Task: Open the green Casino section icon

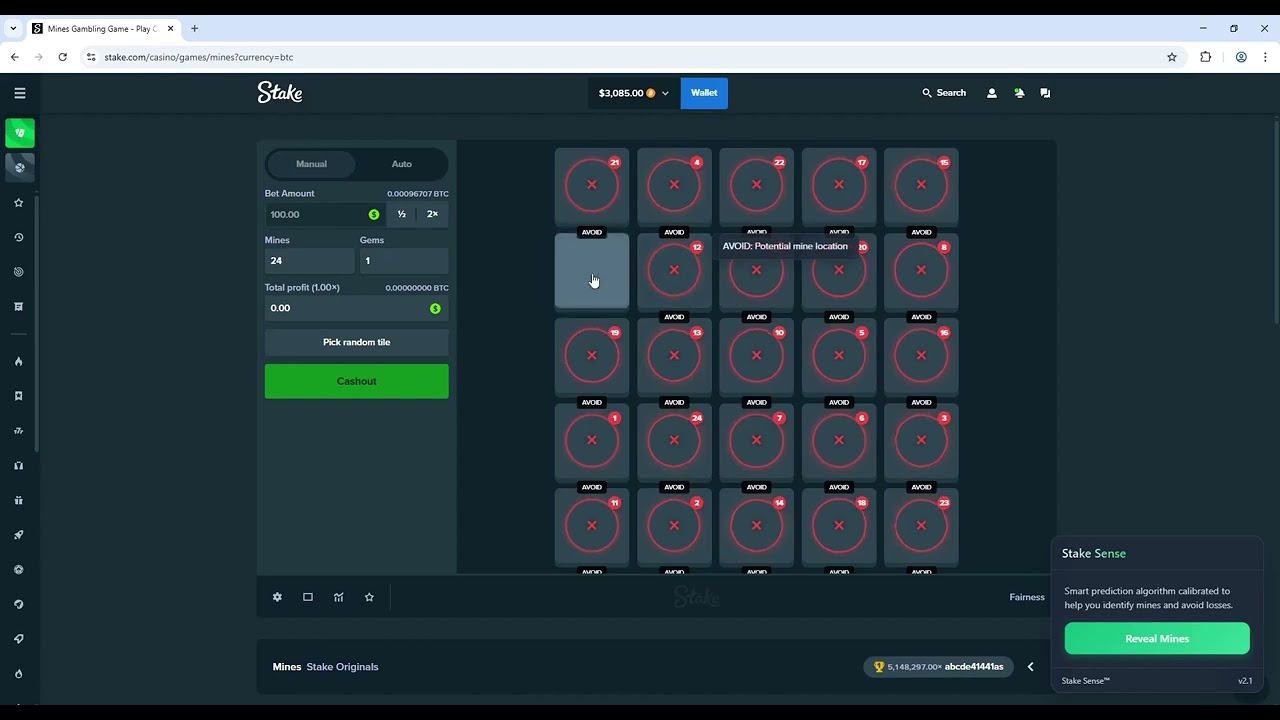Action: (19, 133)
